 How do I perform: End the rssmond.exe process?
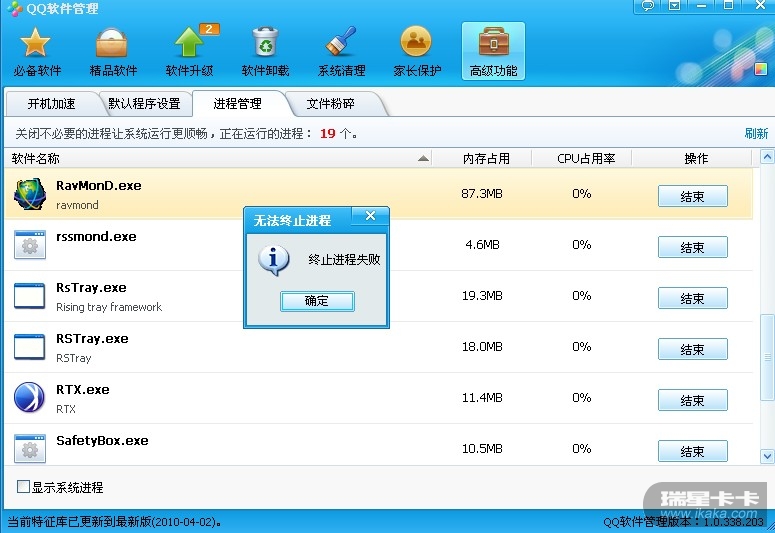click(x=692, y=247)
